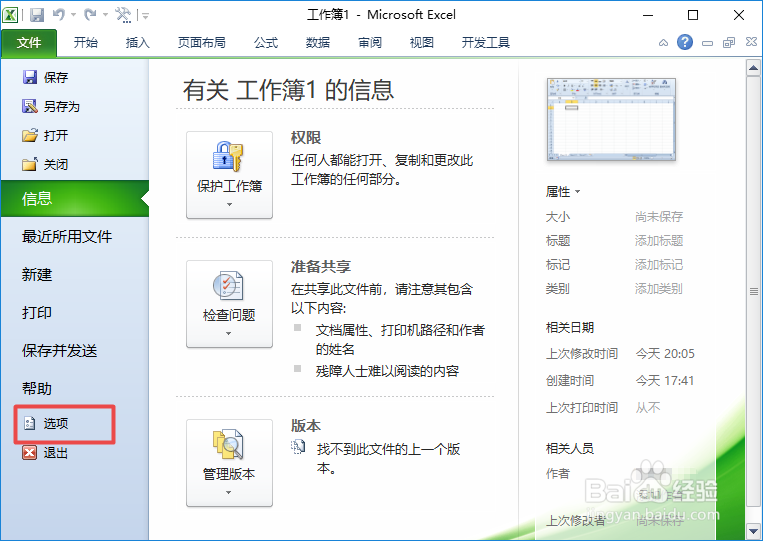Click the 权限 heading
Viewport: 763px width, 541px height.
(306, 138)
